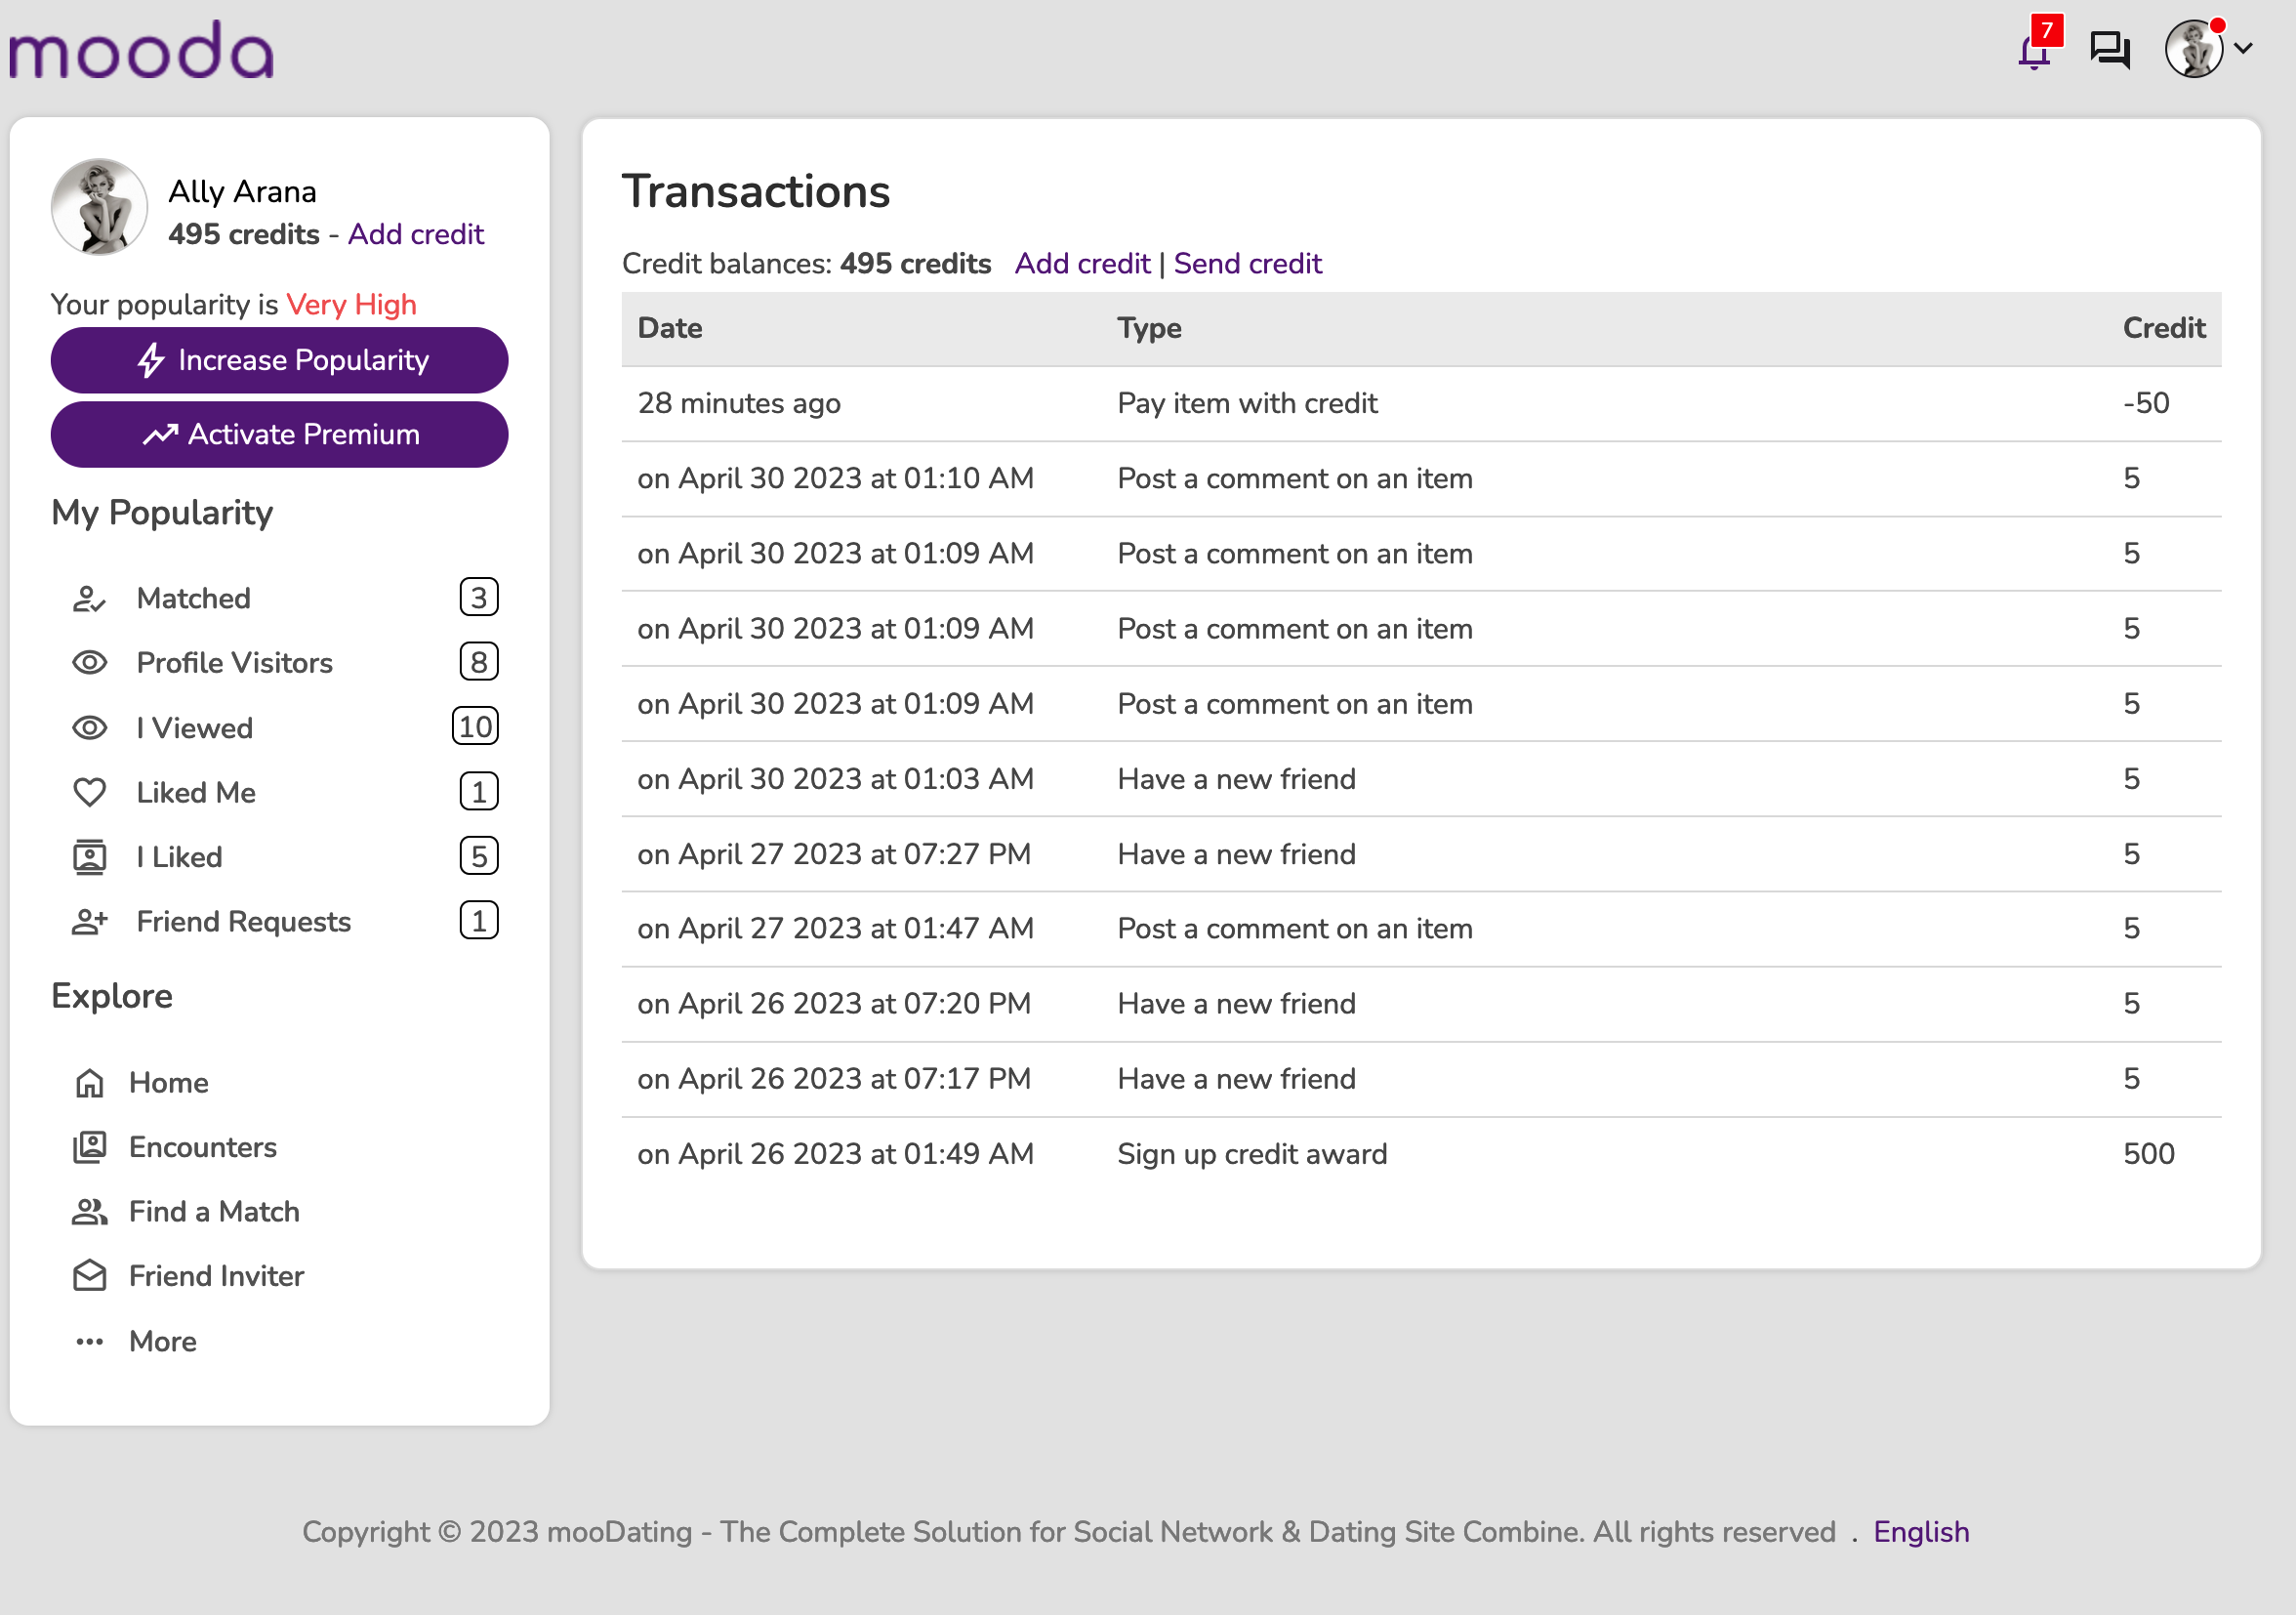Click the Activate Premium button
The image size is (2296, 1615).
(x=279, y=434)
